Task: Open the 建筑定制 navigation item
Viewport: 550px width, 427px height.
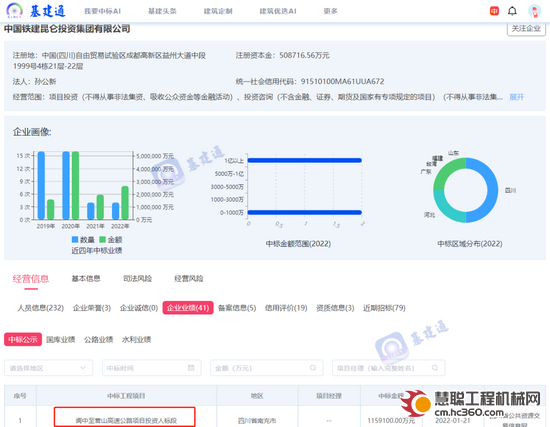Action: pyautogui.click(x=218, y=11)
